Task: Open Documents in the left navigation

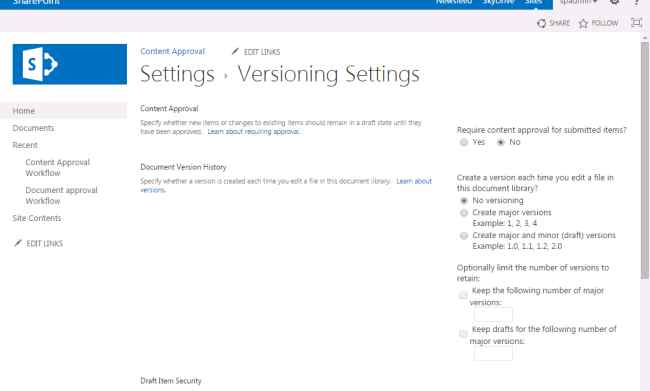Action: point(33,128)
